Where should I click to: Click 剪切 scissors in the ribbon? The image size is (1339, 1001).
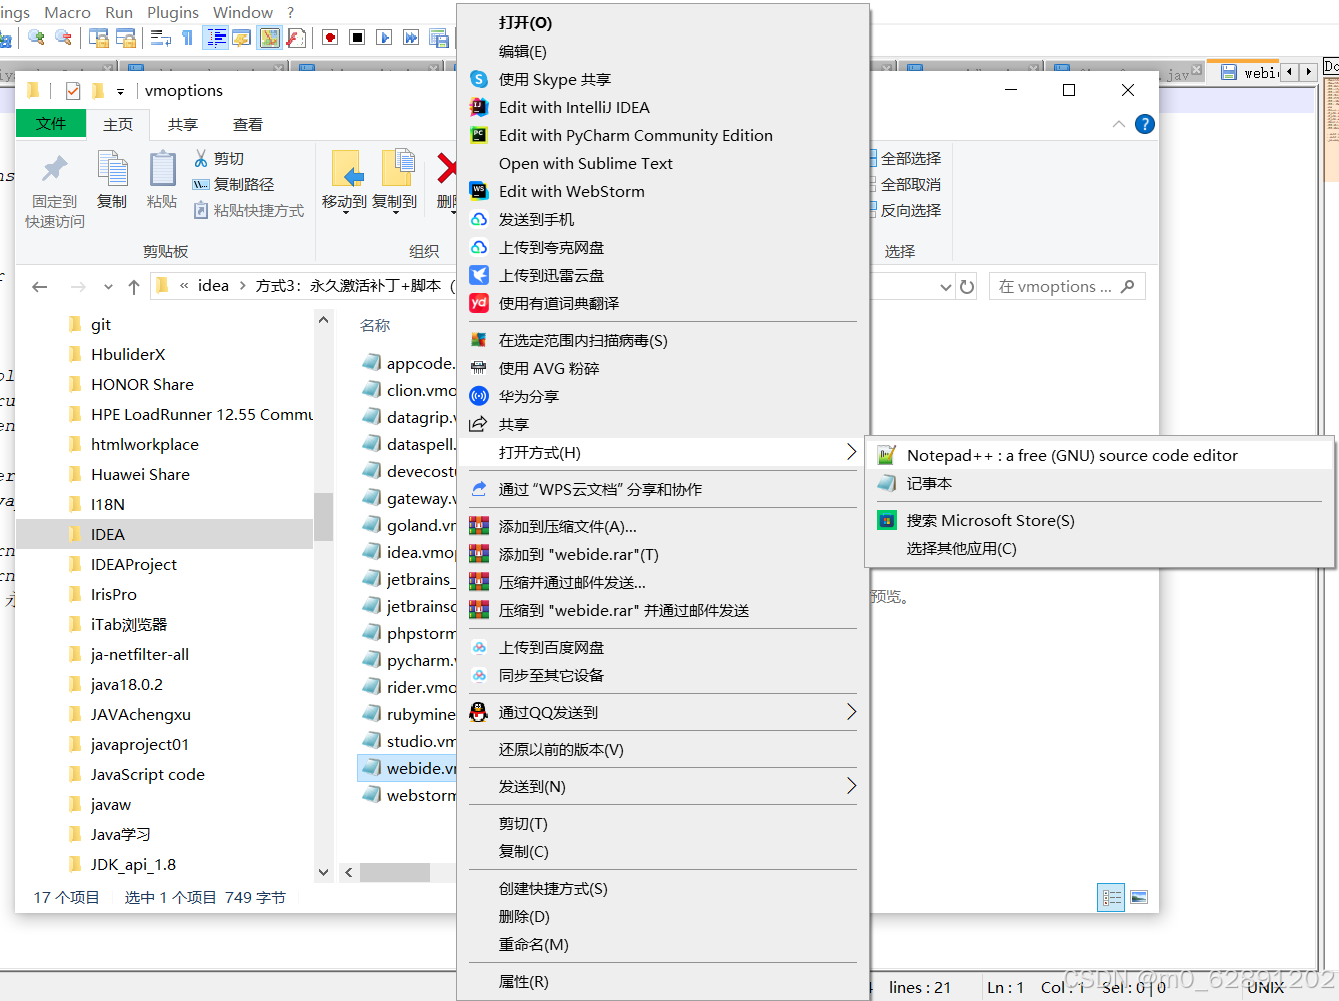[x=219, y=158]
